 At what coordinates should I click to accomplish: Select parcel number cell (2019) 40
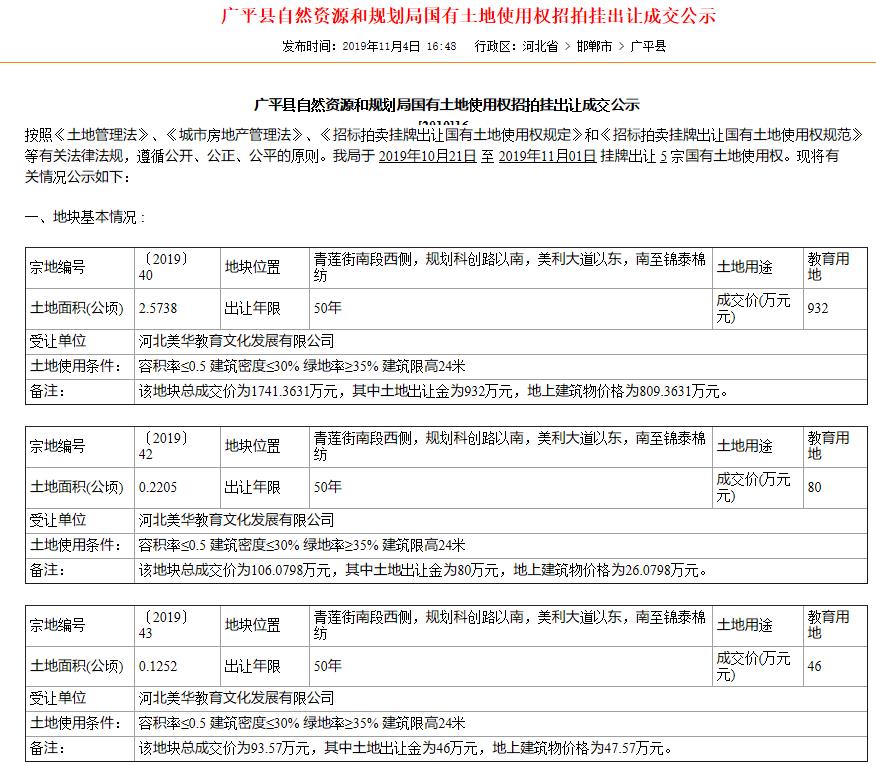[178, 268]
